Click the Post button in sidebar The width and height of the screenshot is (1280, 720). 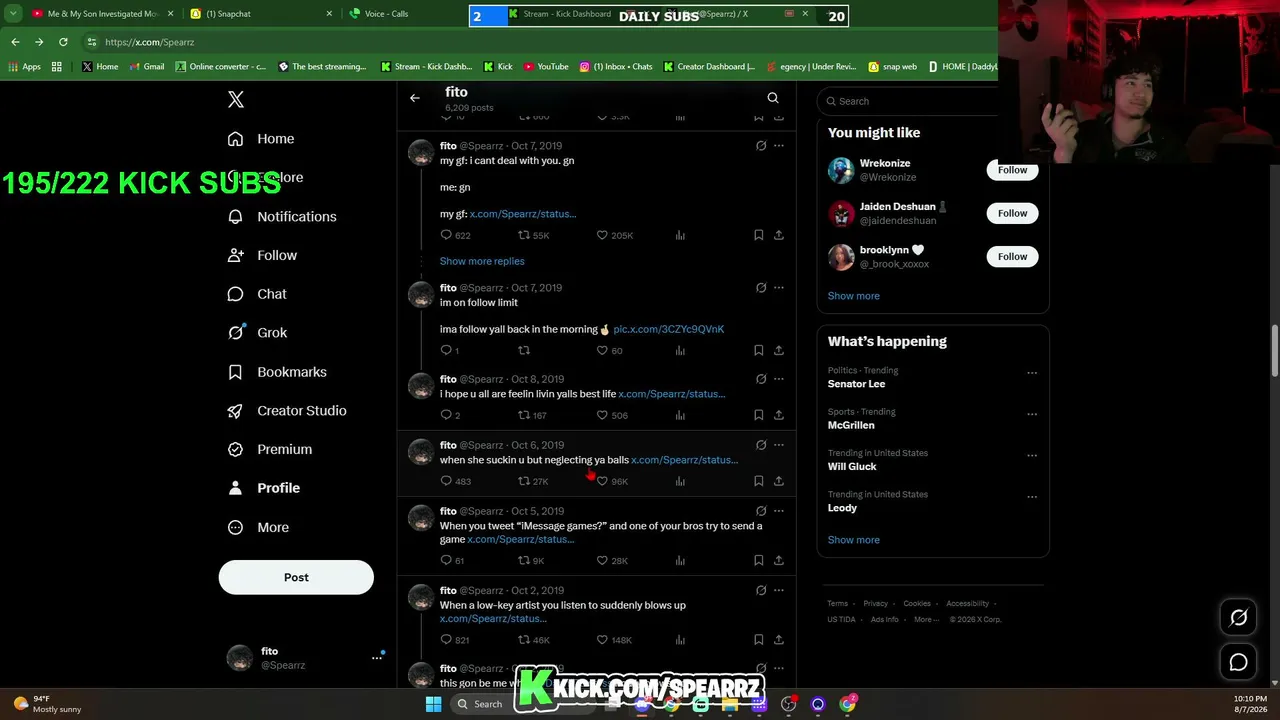click(x=296, y=577)
